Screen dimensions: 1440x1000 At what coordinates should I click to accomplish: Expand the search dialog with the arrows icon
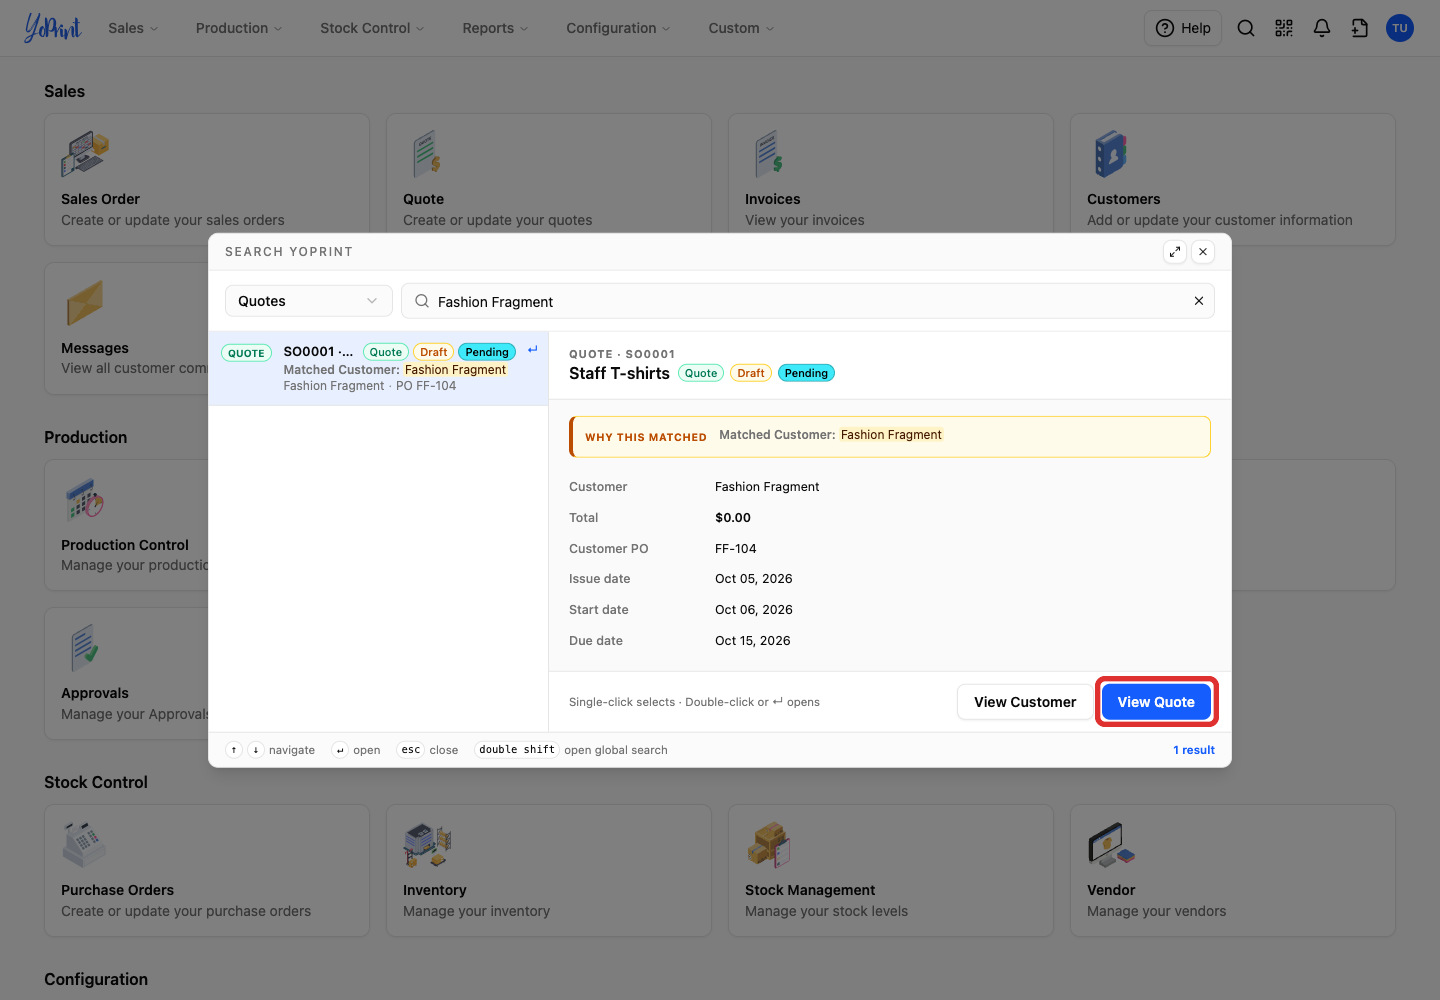1175,252
